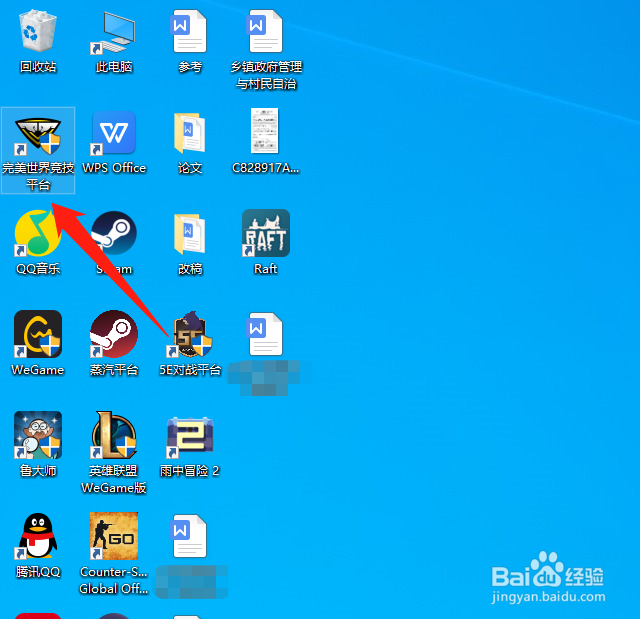Open WPS Office shortcut

[113, 133]
